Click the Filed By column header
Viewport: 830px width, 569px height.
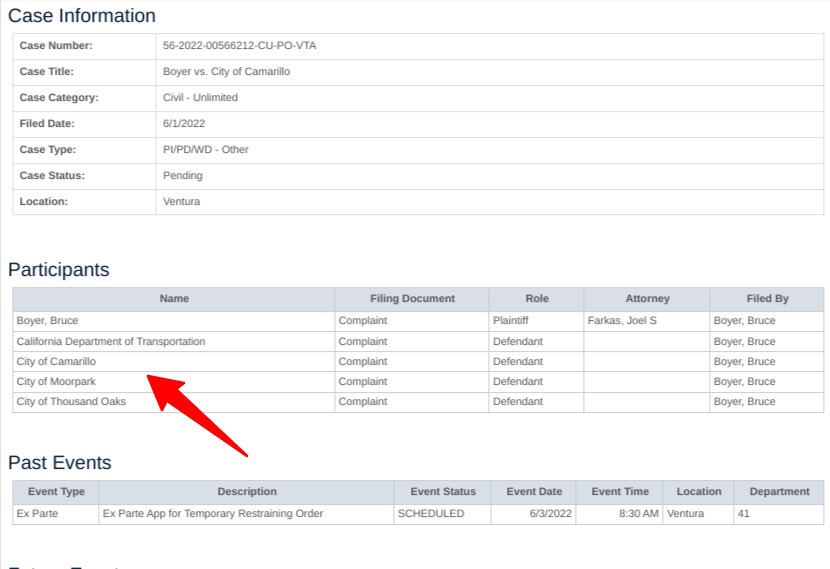tap(768, 299)
